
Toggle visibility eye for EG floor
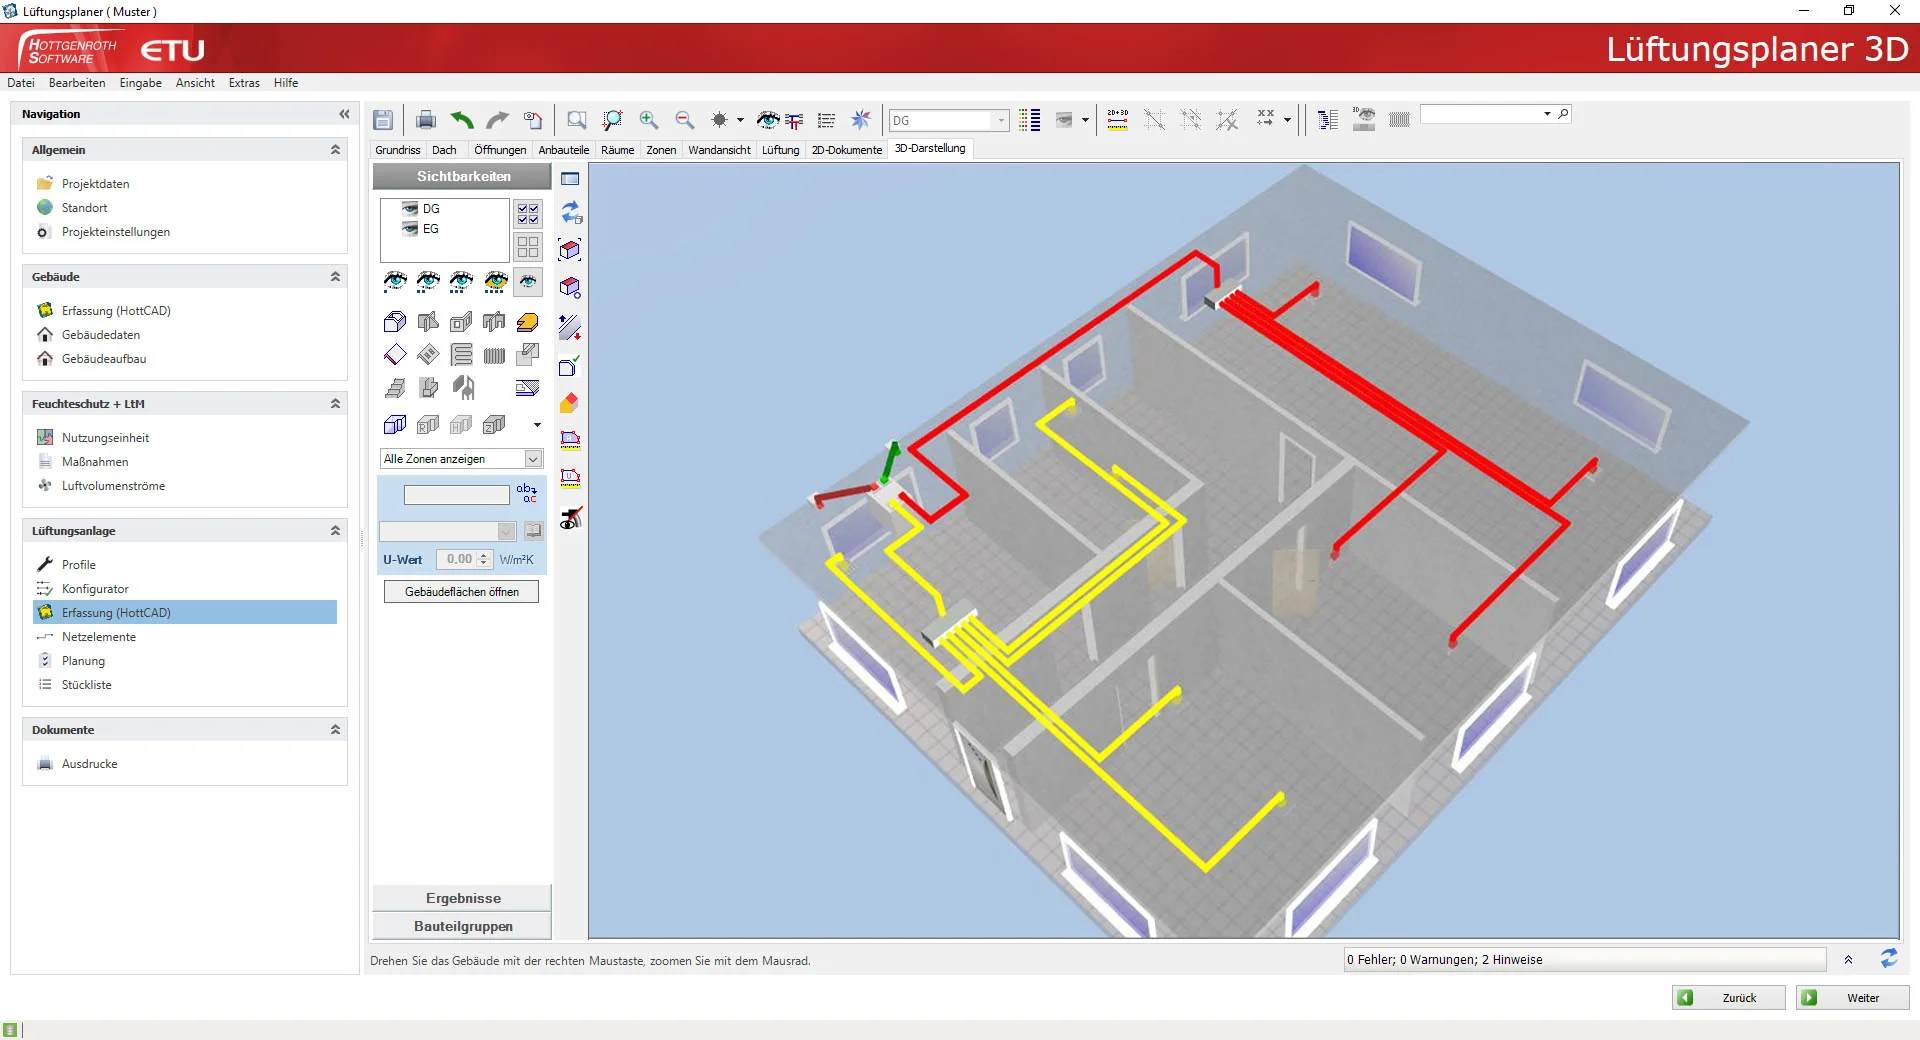[x=410, y=229]
